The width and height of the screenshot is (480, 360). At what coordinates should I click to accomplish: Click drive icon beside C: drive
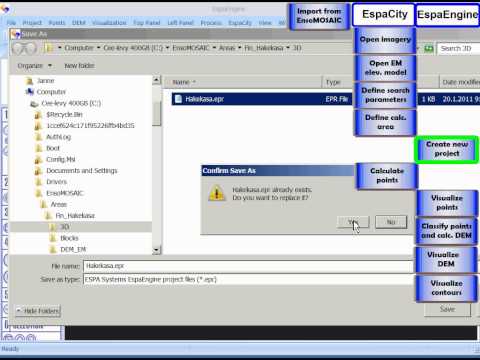(34, 104)
